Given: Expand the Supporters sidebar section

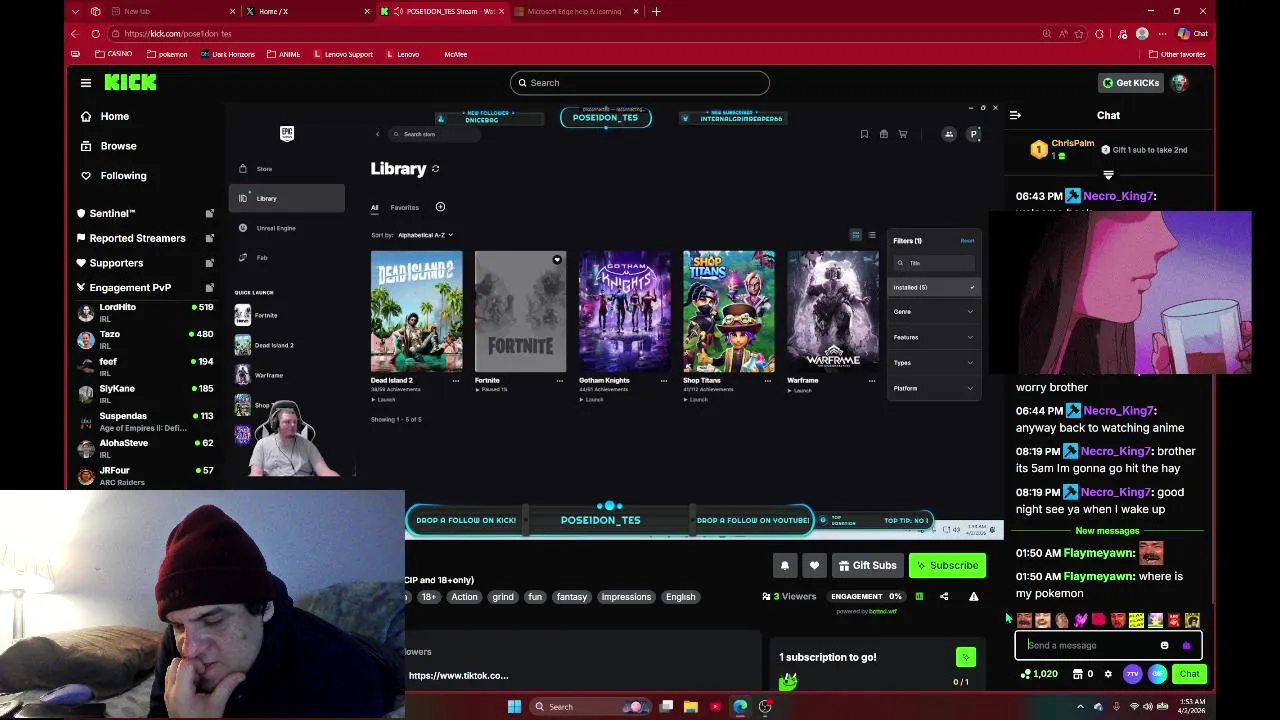Looking at the screenshot, I should pyautogui.click(x=146, y=263).
